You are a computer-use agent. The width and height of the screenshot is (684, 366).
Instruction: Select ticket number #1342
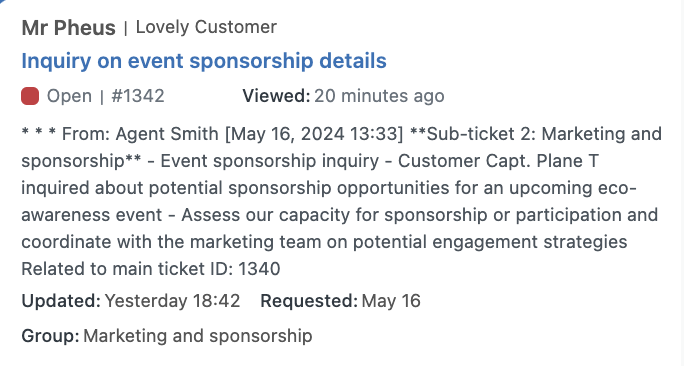[138, 96]
